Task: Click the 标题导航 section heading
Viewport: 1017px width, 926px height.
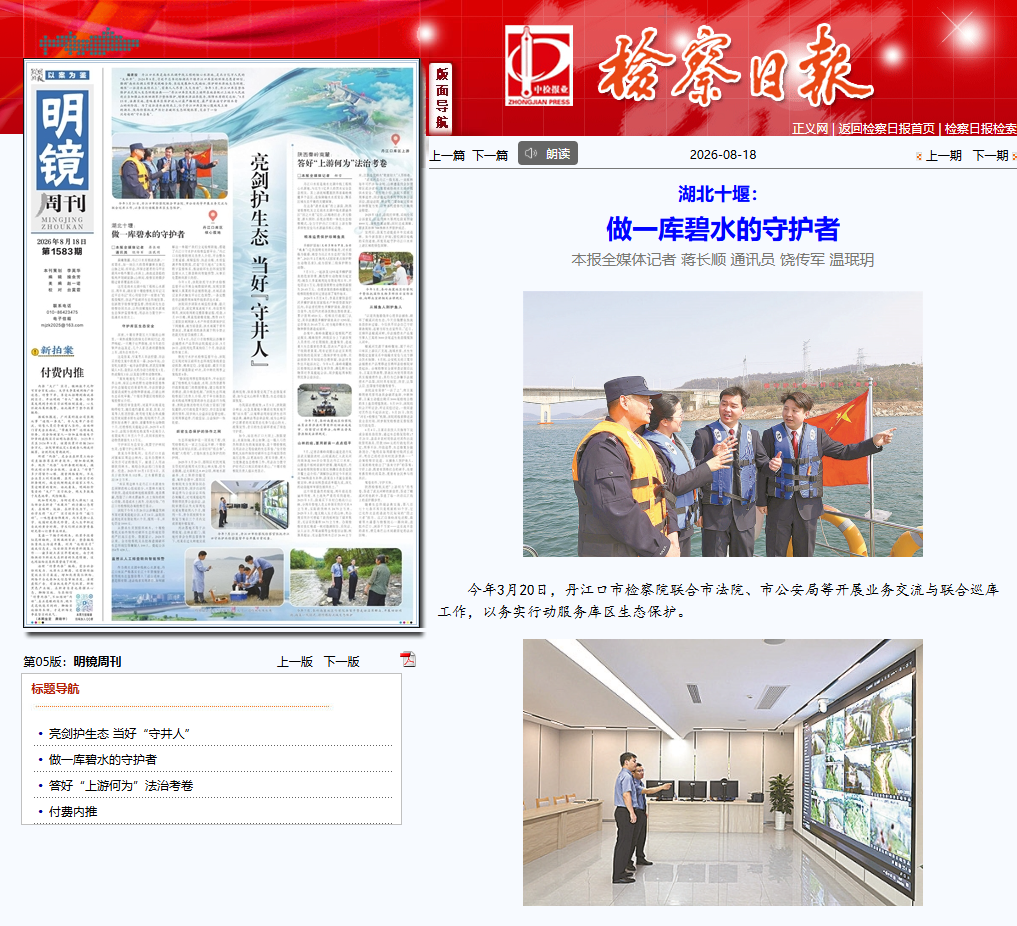Action: tap(55, 689)
